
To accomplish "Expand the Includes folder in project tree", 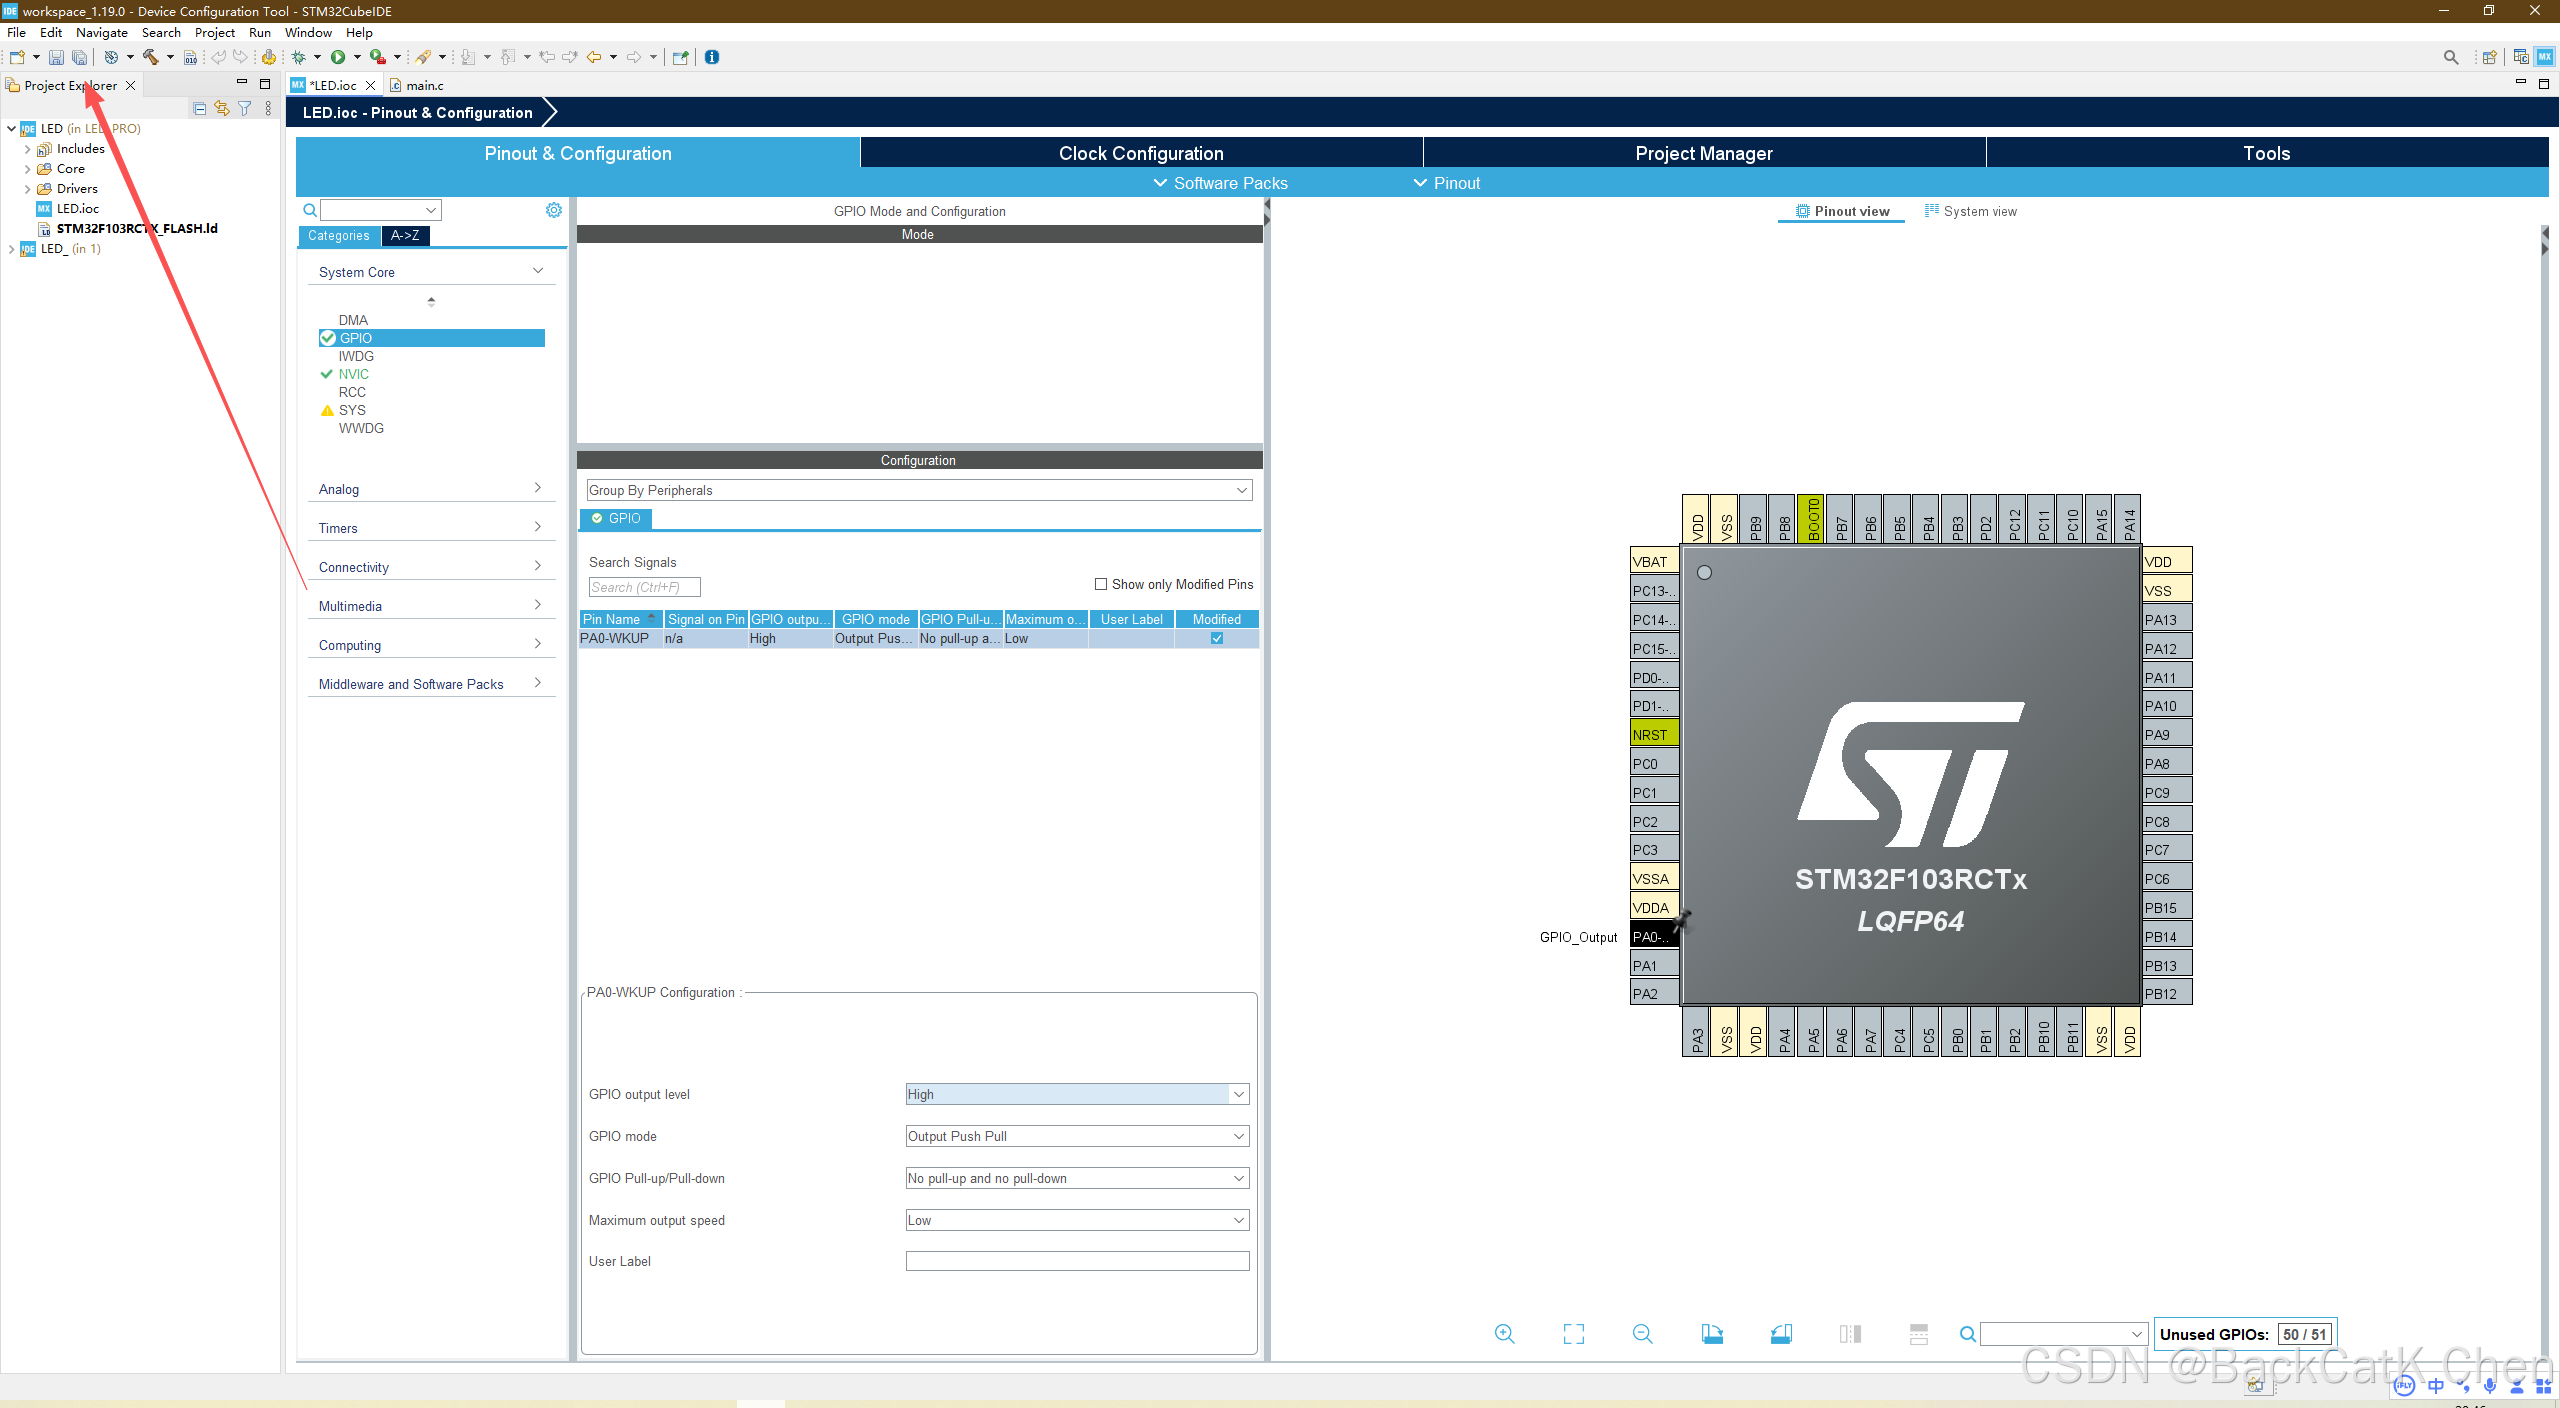I will tap(27, 149).
